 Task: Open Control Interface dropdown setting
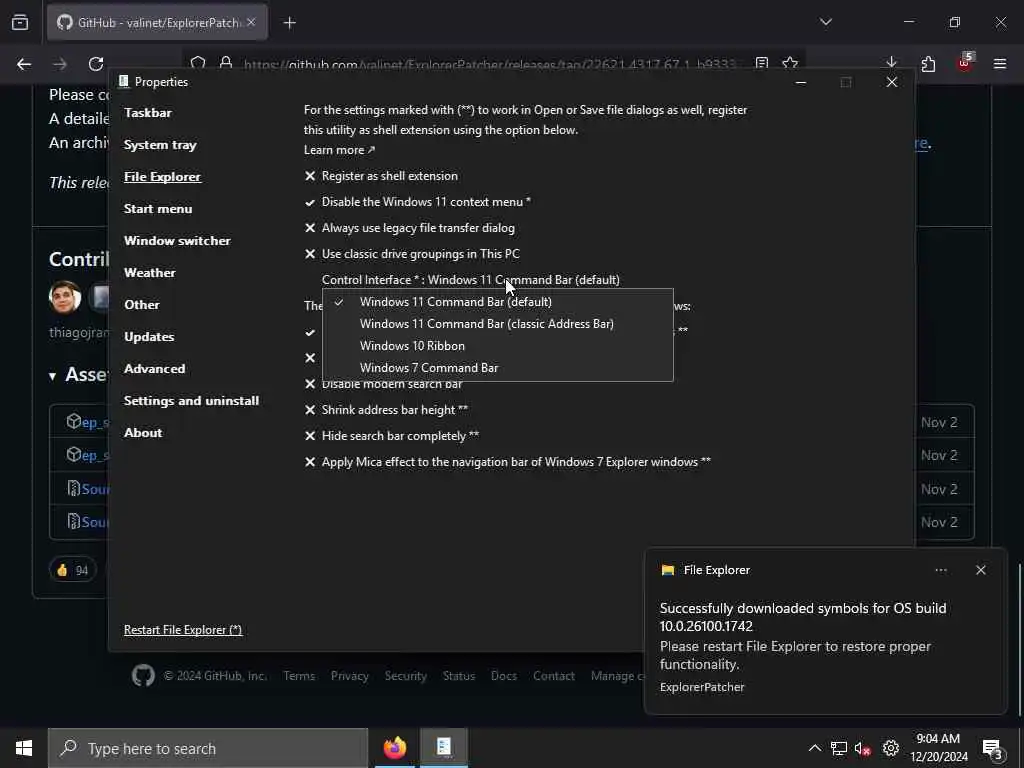point(471,280)
